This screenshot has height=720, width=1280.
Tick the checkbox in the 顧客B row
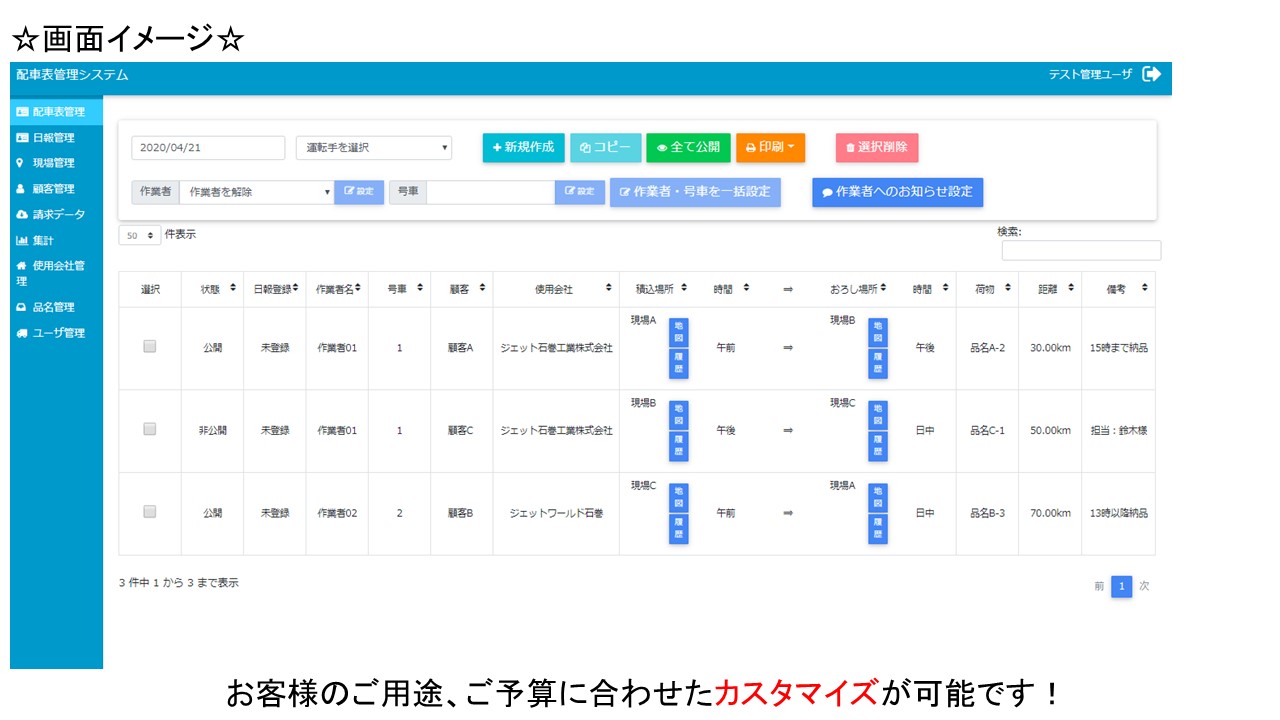pos(149,511)
